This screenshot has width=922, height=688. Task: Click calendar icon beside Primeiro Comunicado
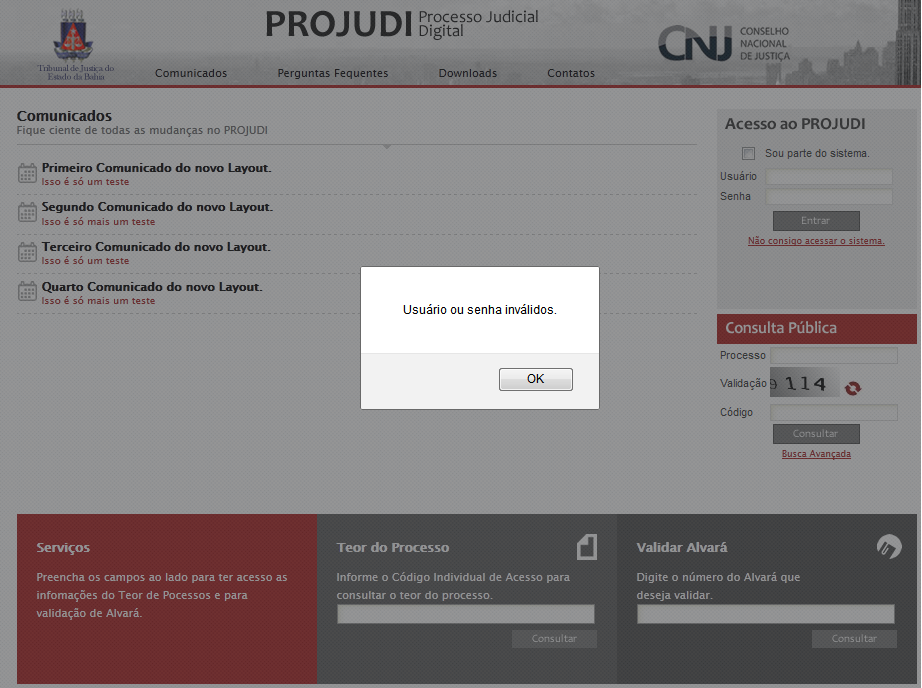point(28,174)
